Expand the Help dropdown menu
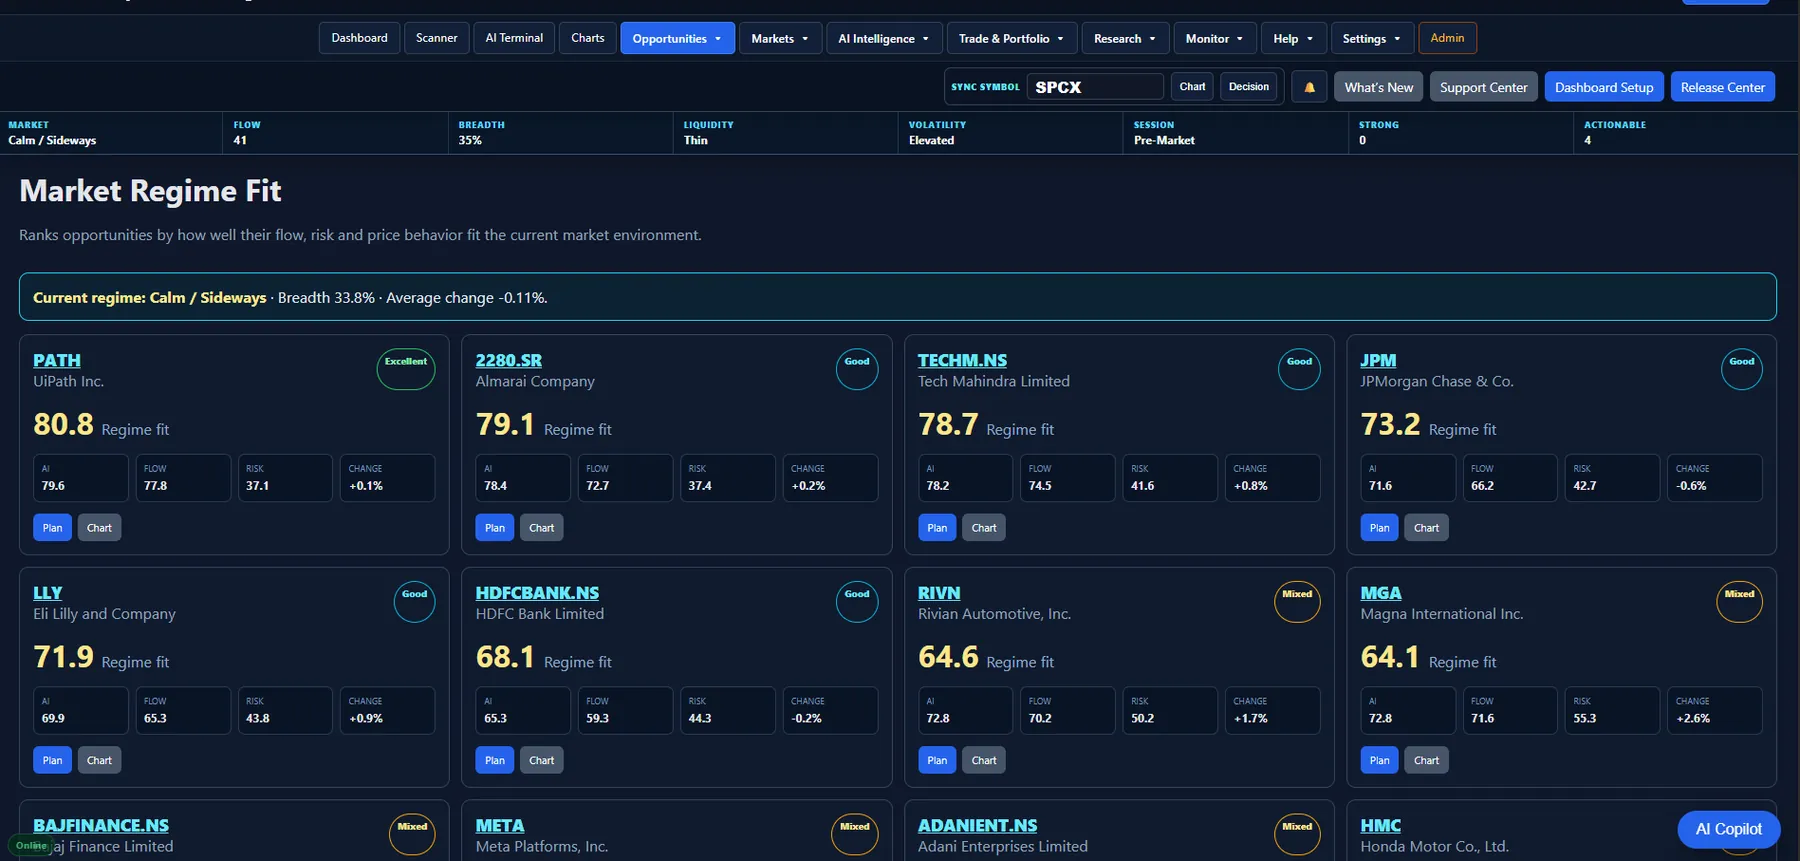Screen dimensions: 1800x861 pos(1293,38)
